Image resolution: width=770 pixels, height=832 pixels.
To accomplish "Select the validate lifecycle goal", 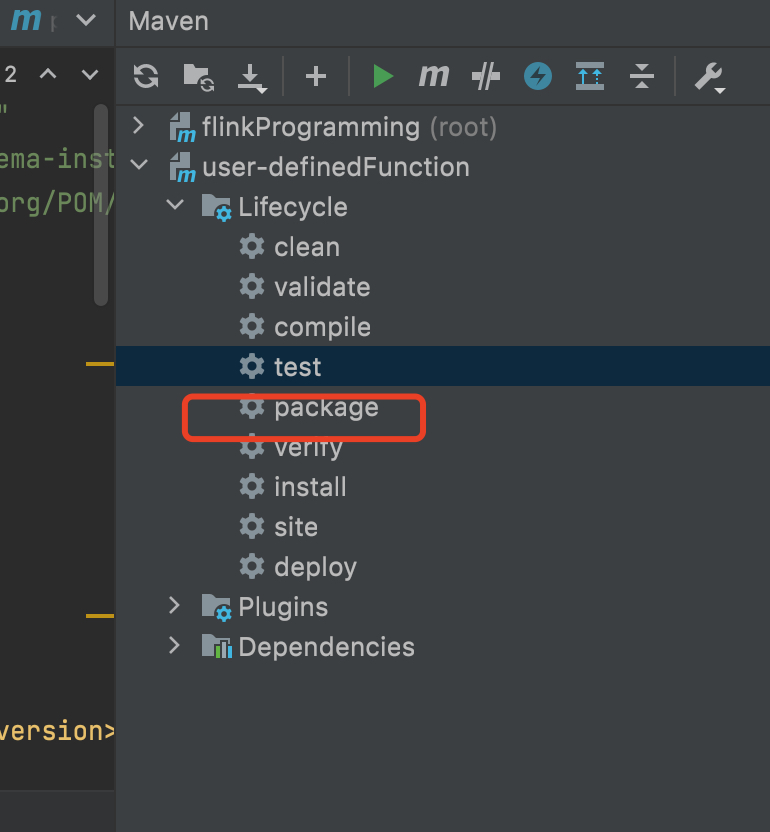I will coord(443,287).
